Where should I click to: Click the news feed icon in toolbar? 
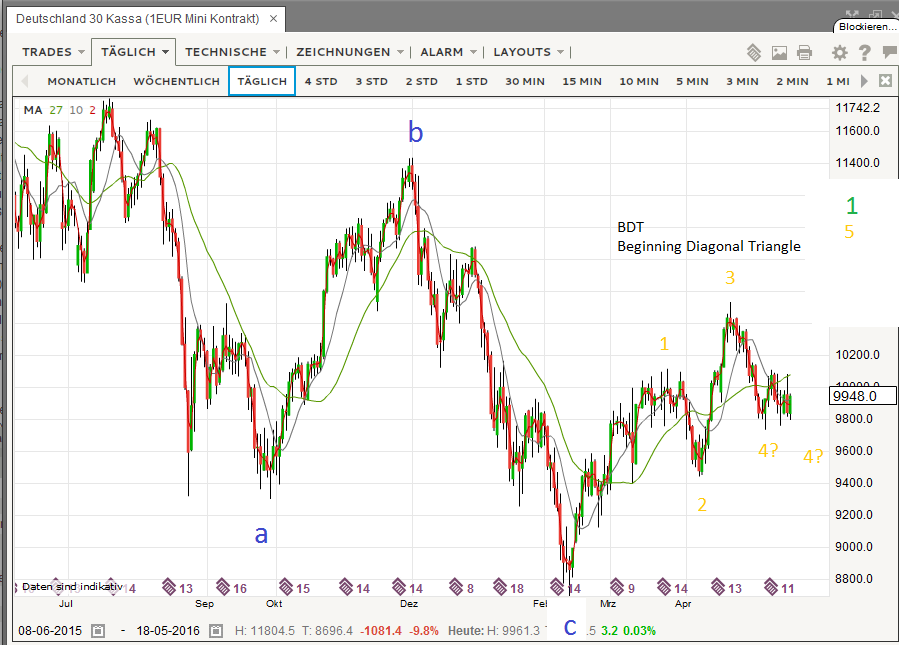[755, 52]
